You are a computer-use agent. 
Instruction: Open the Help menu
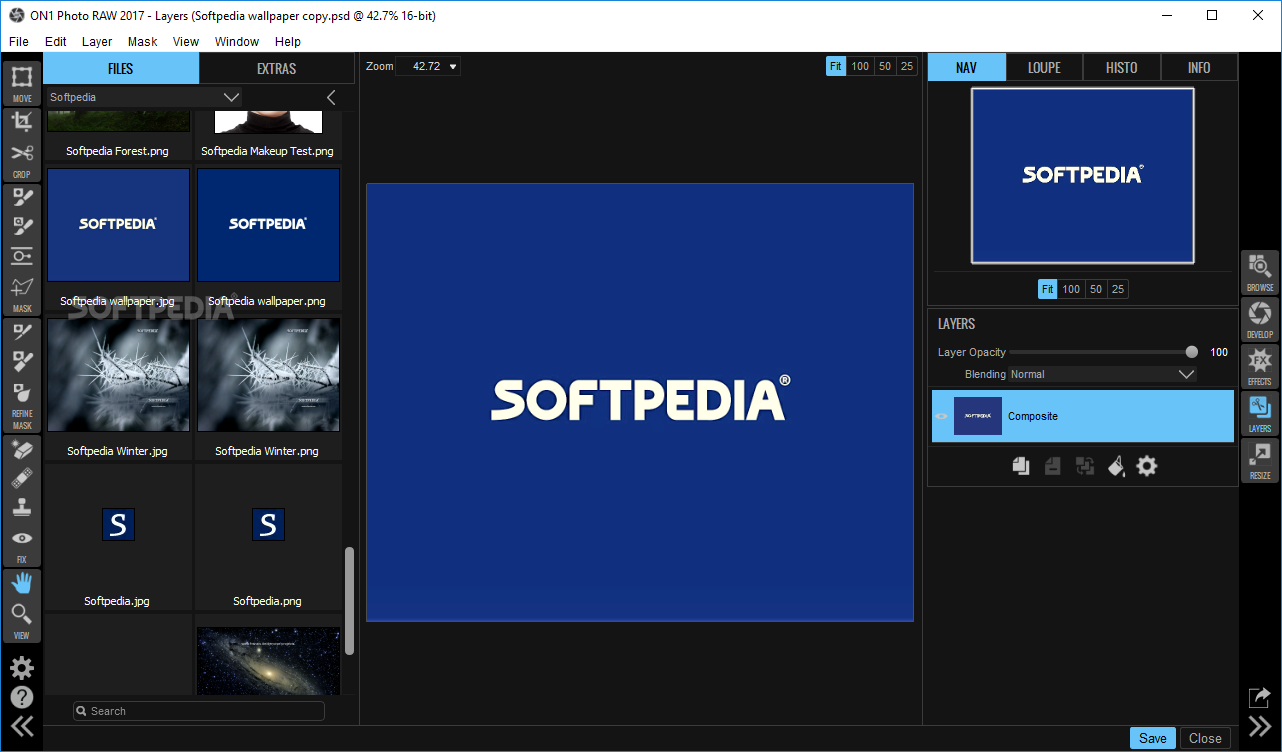[288, 42]
